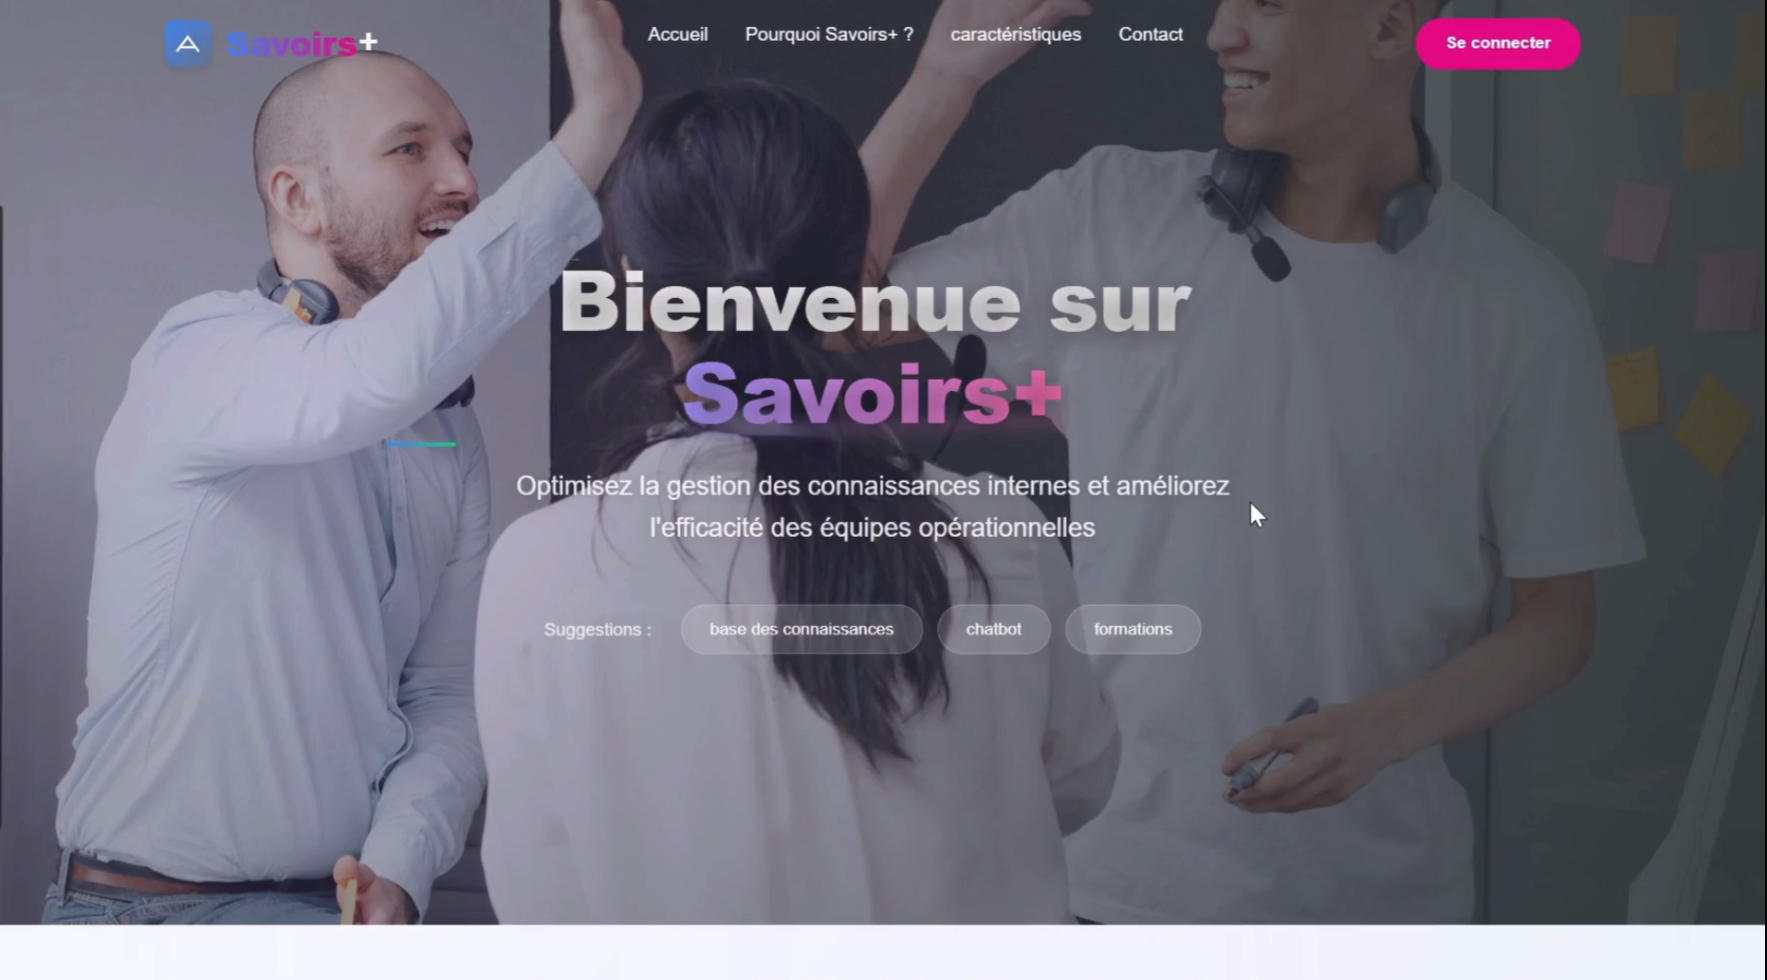Click the white section below the hero
Screen dimensions: 1767x980
click(x=883, y=952)
